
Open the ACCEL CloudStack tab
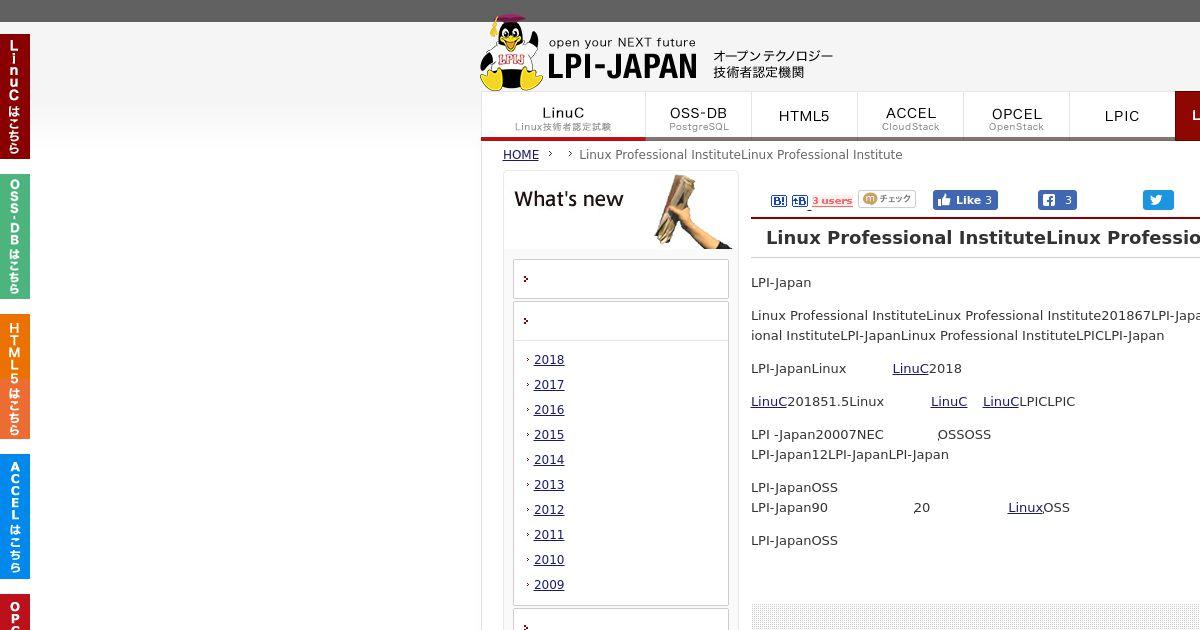point(910,116)
